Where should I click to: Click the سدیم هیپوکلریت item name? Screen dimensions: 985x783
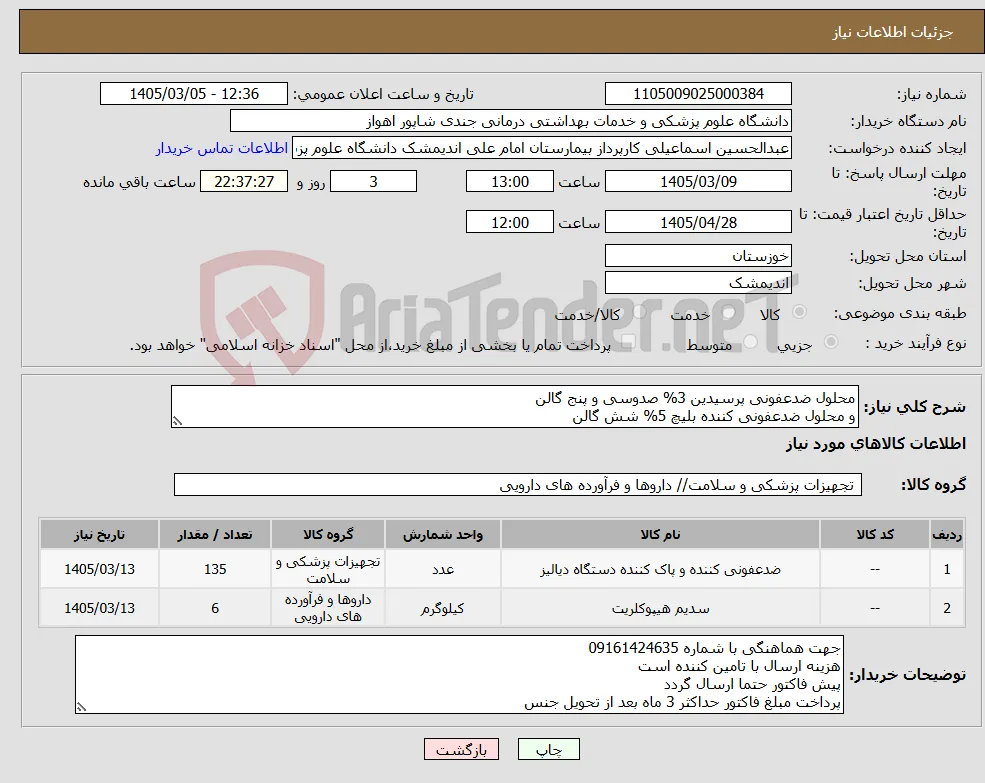[660, 608]
